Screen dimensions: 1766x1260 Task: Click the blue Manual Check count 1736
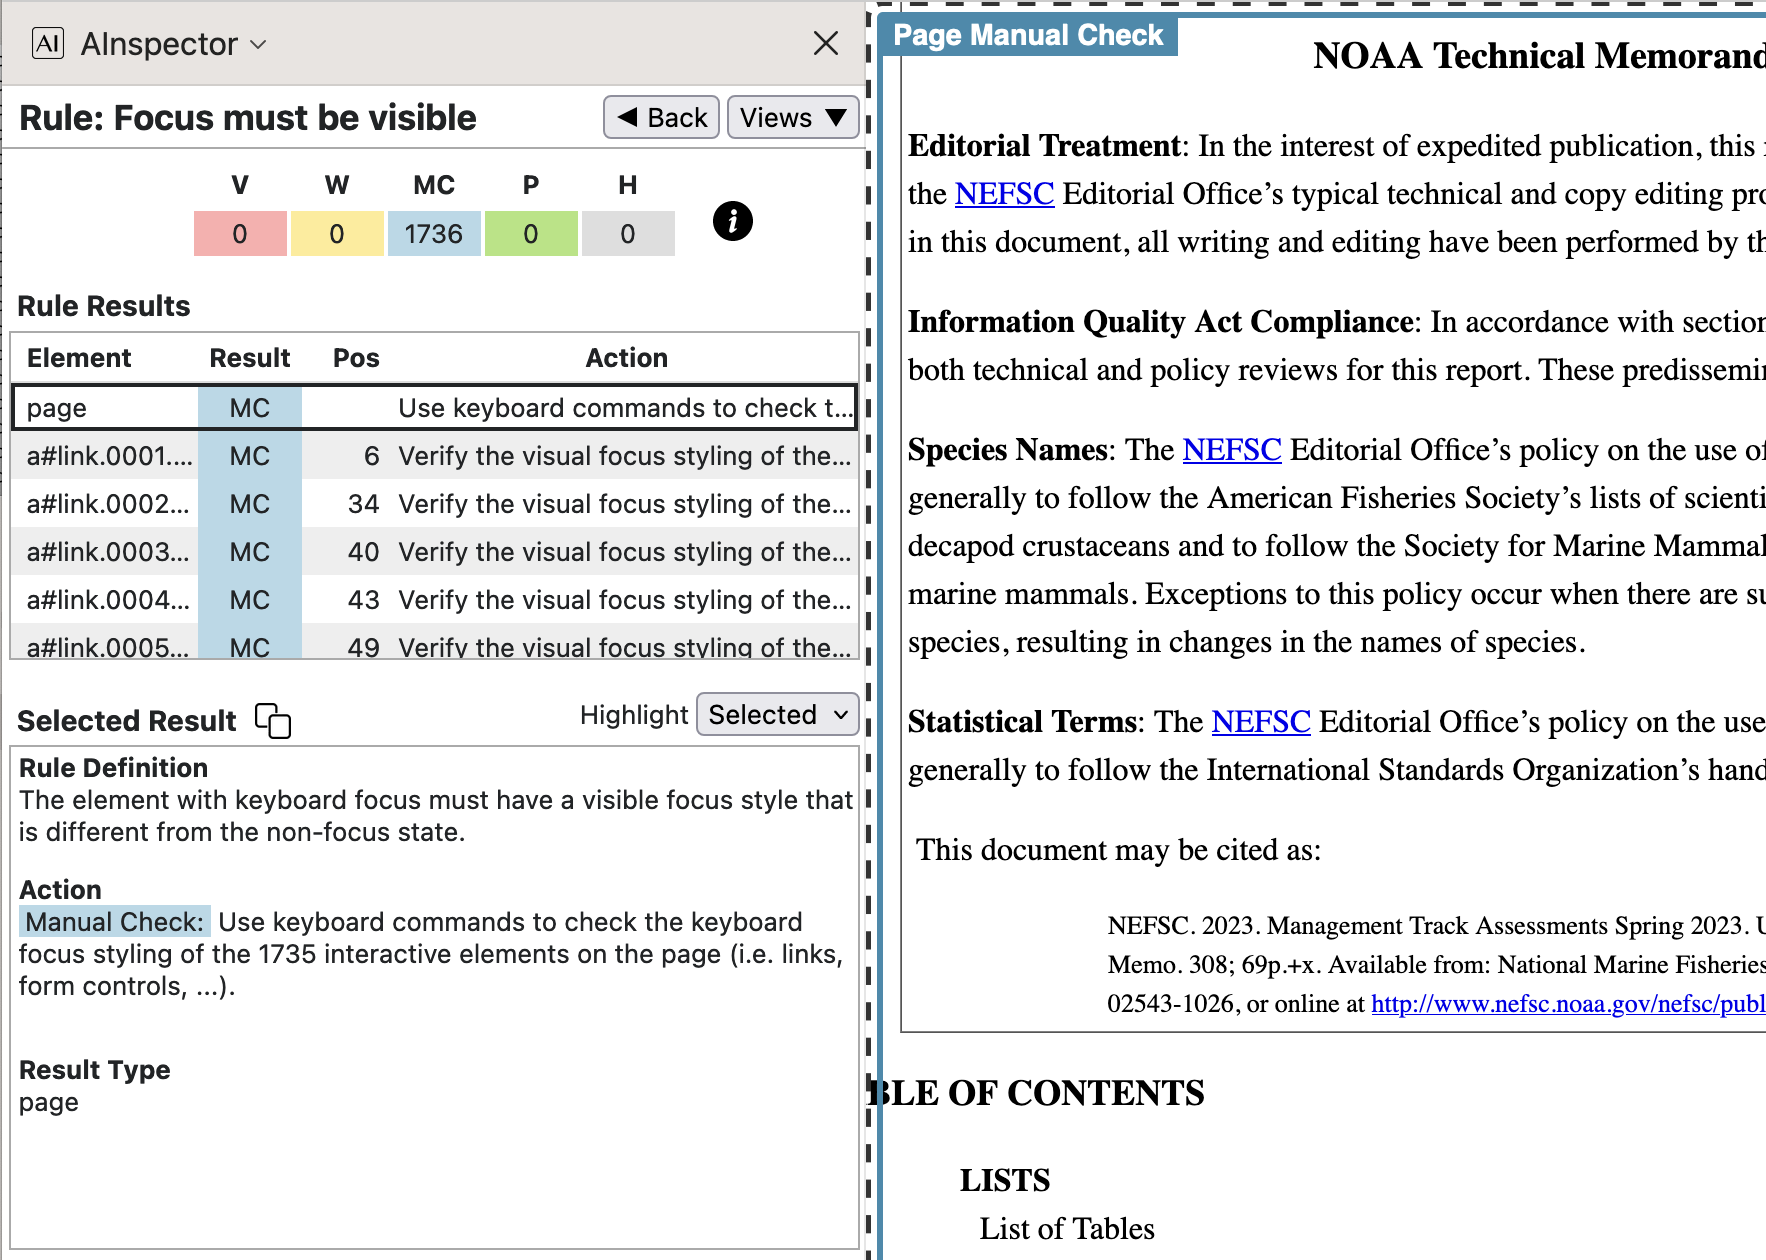click(x=433, y=234)
